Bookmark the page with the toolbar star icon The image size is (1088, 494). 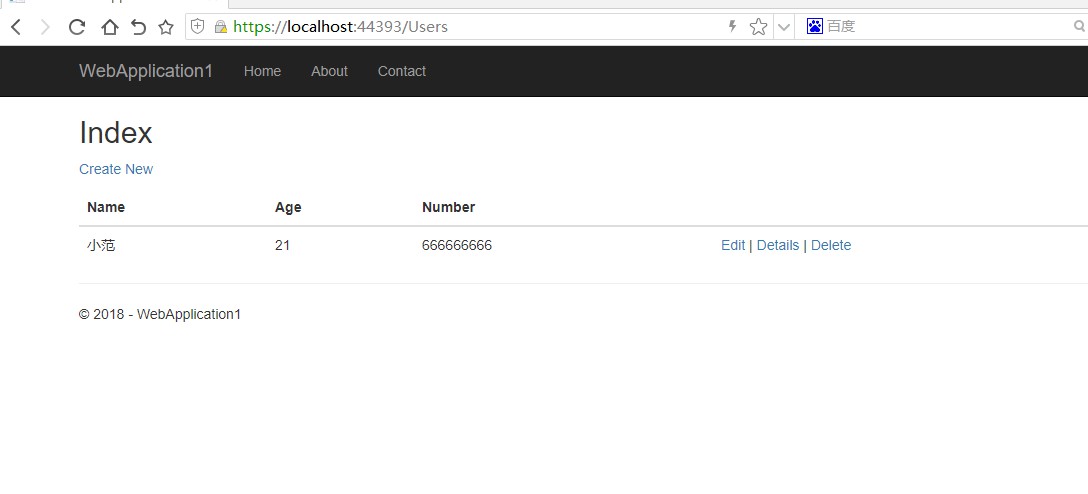pyautogui.click(x=166, y=27)
